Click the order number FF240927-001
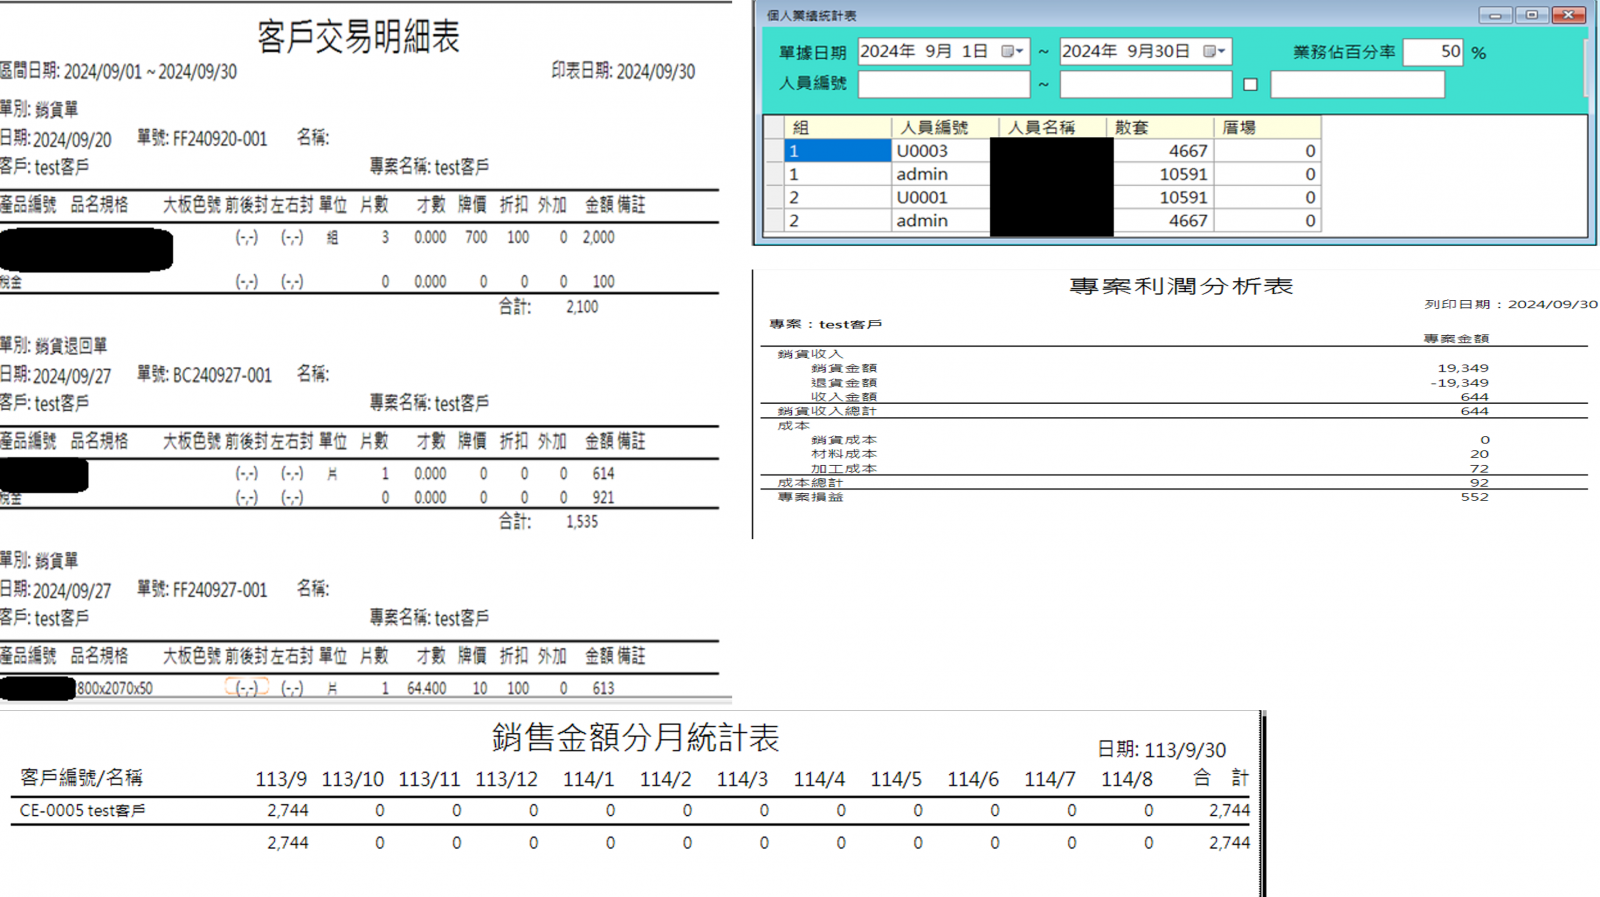The image size is (1600, 897). pyautogui.click(x=220, y=590)
